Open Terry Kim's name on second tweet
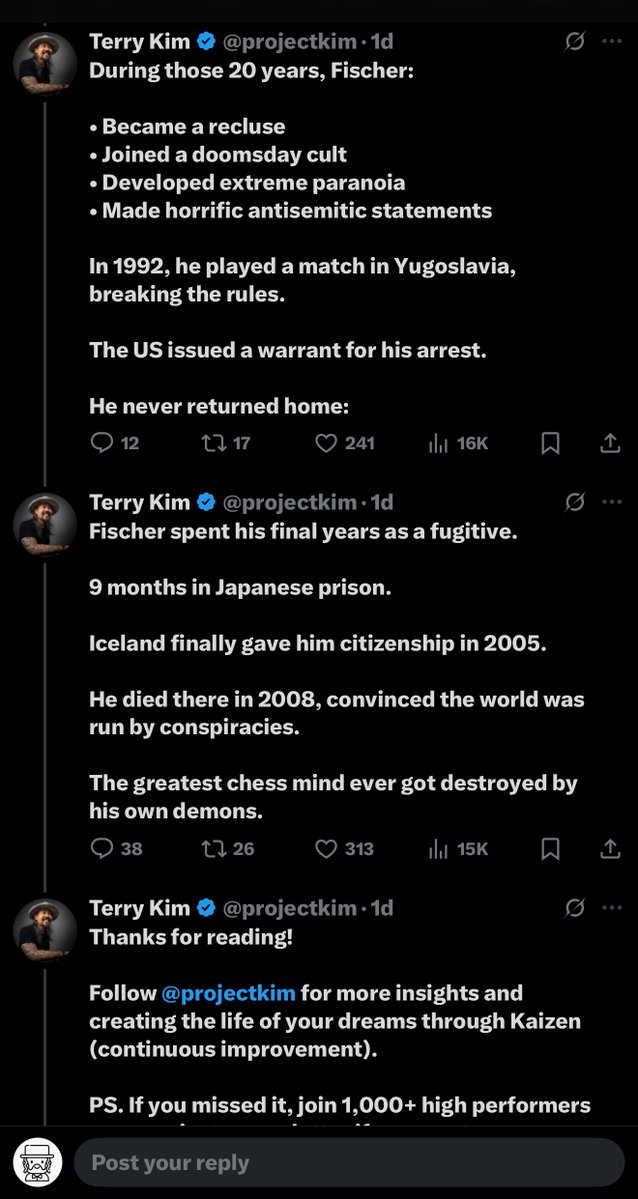638x1199 pixels. click(139, 502)
